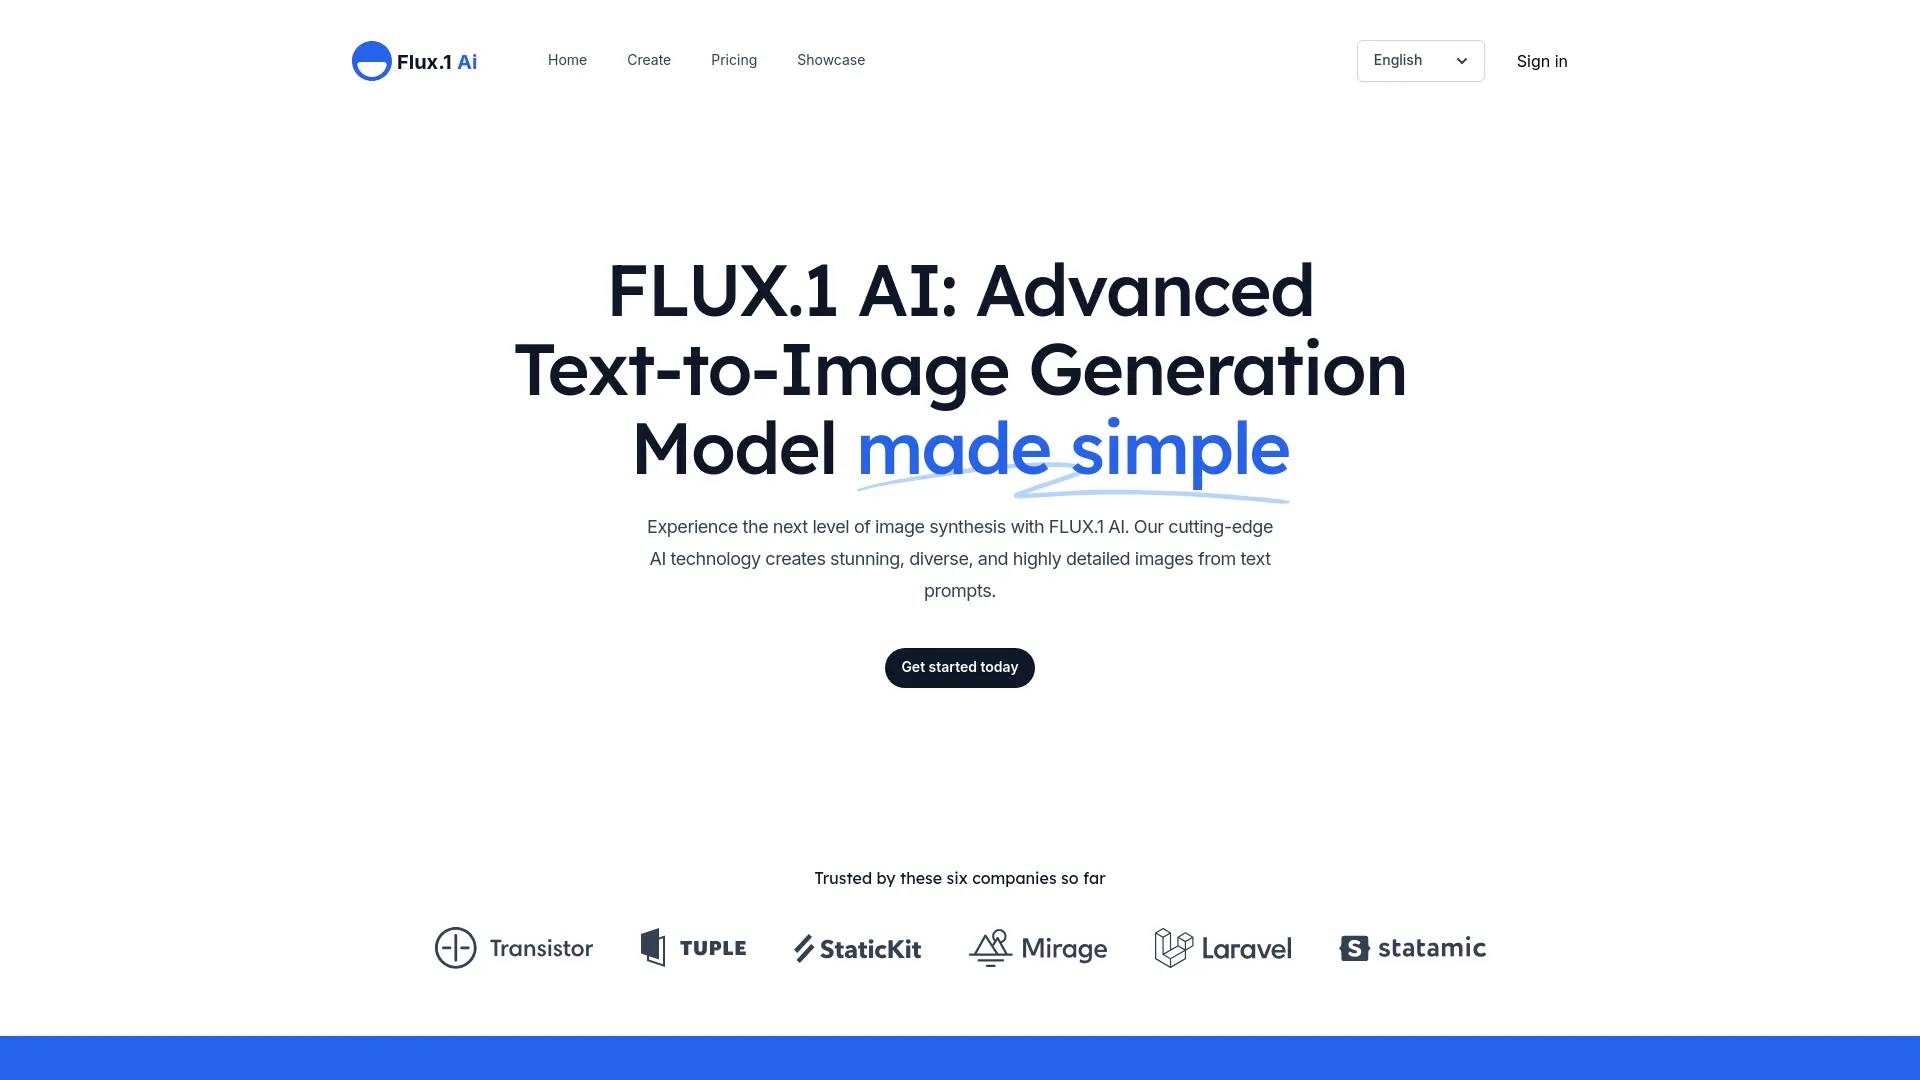Navigate to the Home menu item

pos(567,59)
